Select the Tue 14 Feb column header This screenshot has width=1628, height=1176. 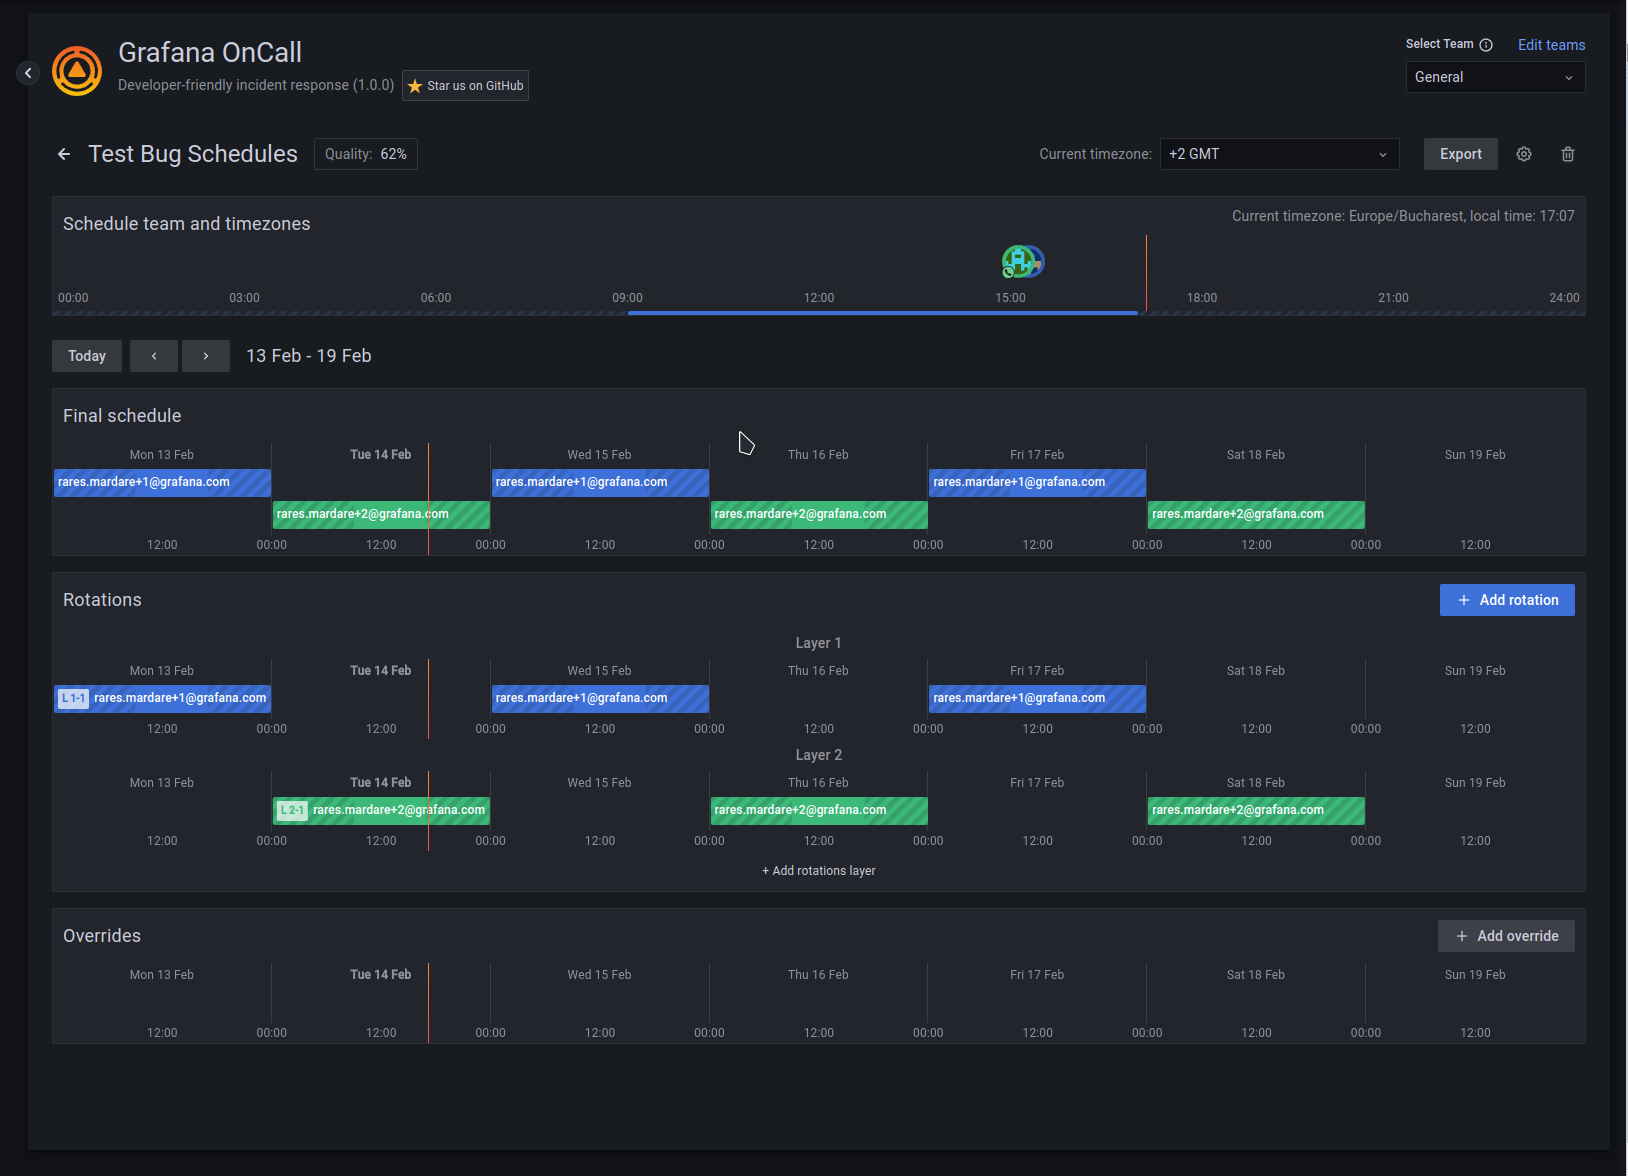coord(381,454)
